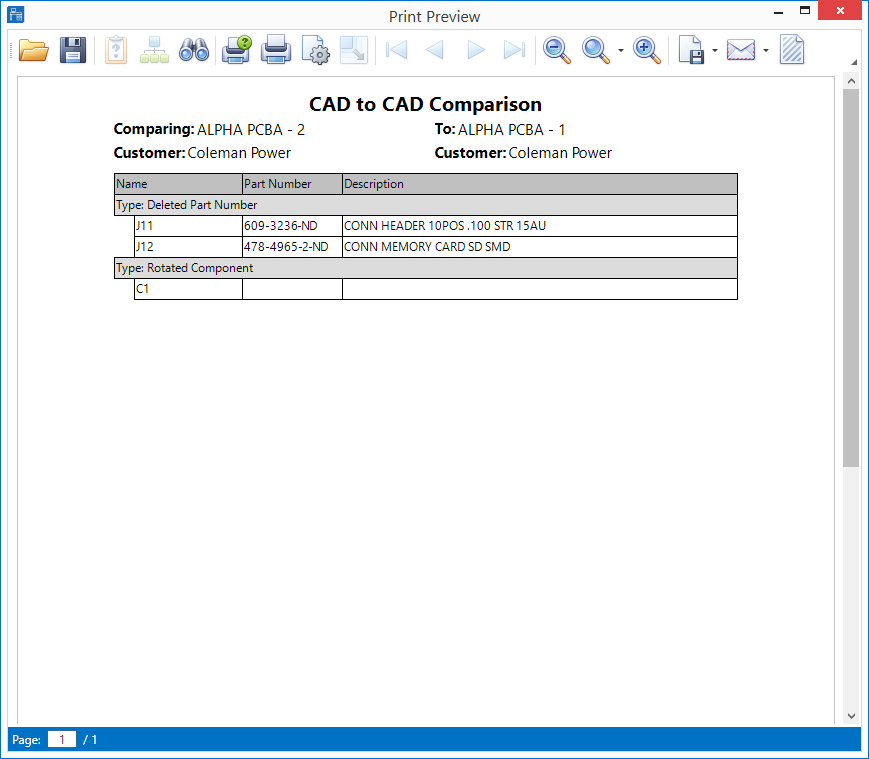Click the Export document icon
Viewport: 869px width, 759px height.
coord(692,50)
